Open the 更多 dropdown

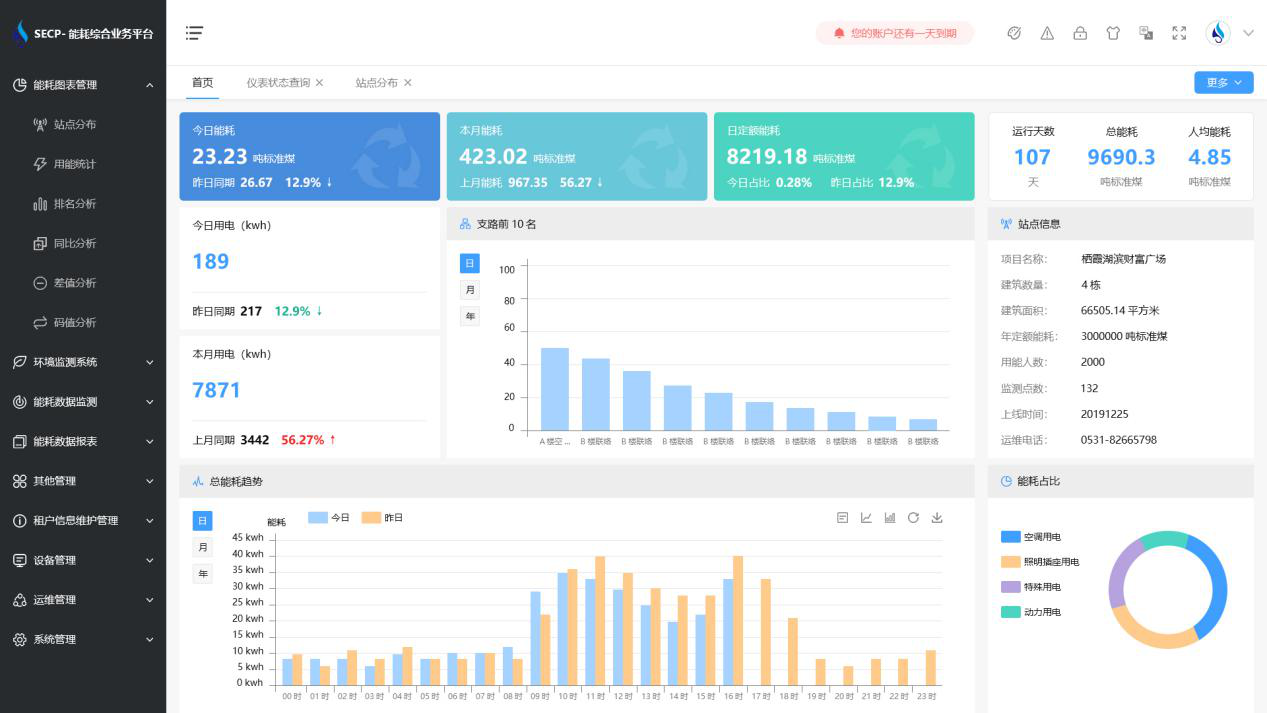[1223, 83]
